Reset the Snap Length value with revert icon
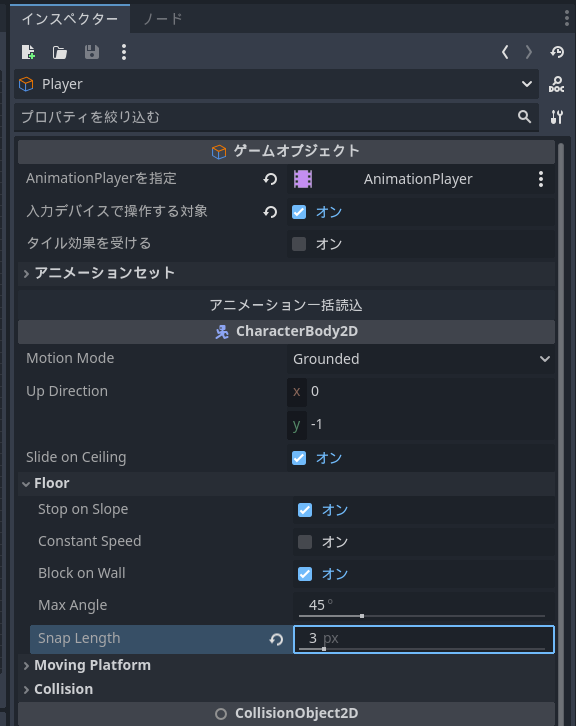Screen dimensions: 576x726 point(276,639)
